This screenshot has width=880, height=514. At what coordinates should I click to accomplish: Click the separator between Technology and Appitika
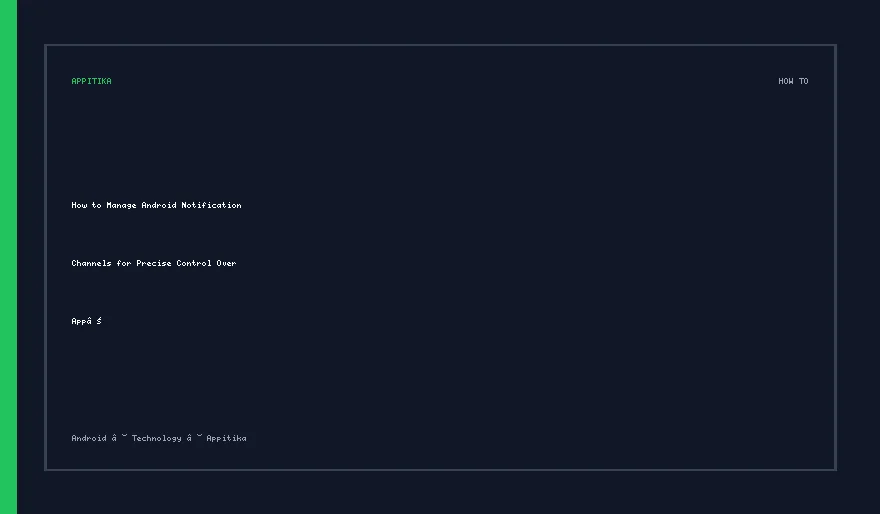[x=194, y=437]
